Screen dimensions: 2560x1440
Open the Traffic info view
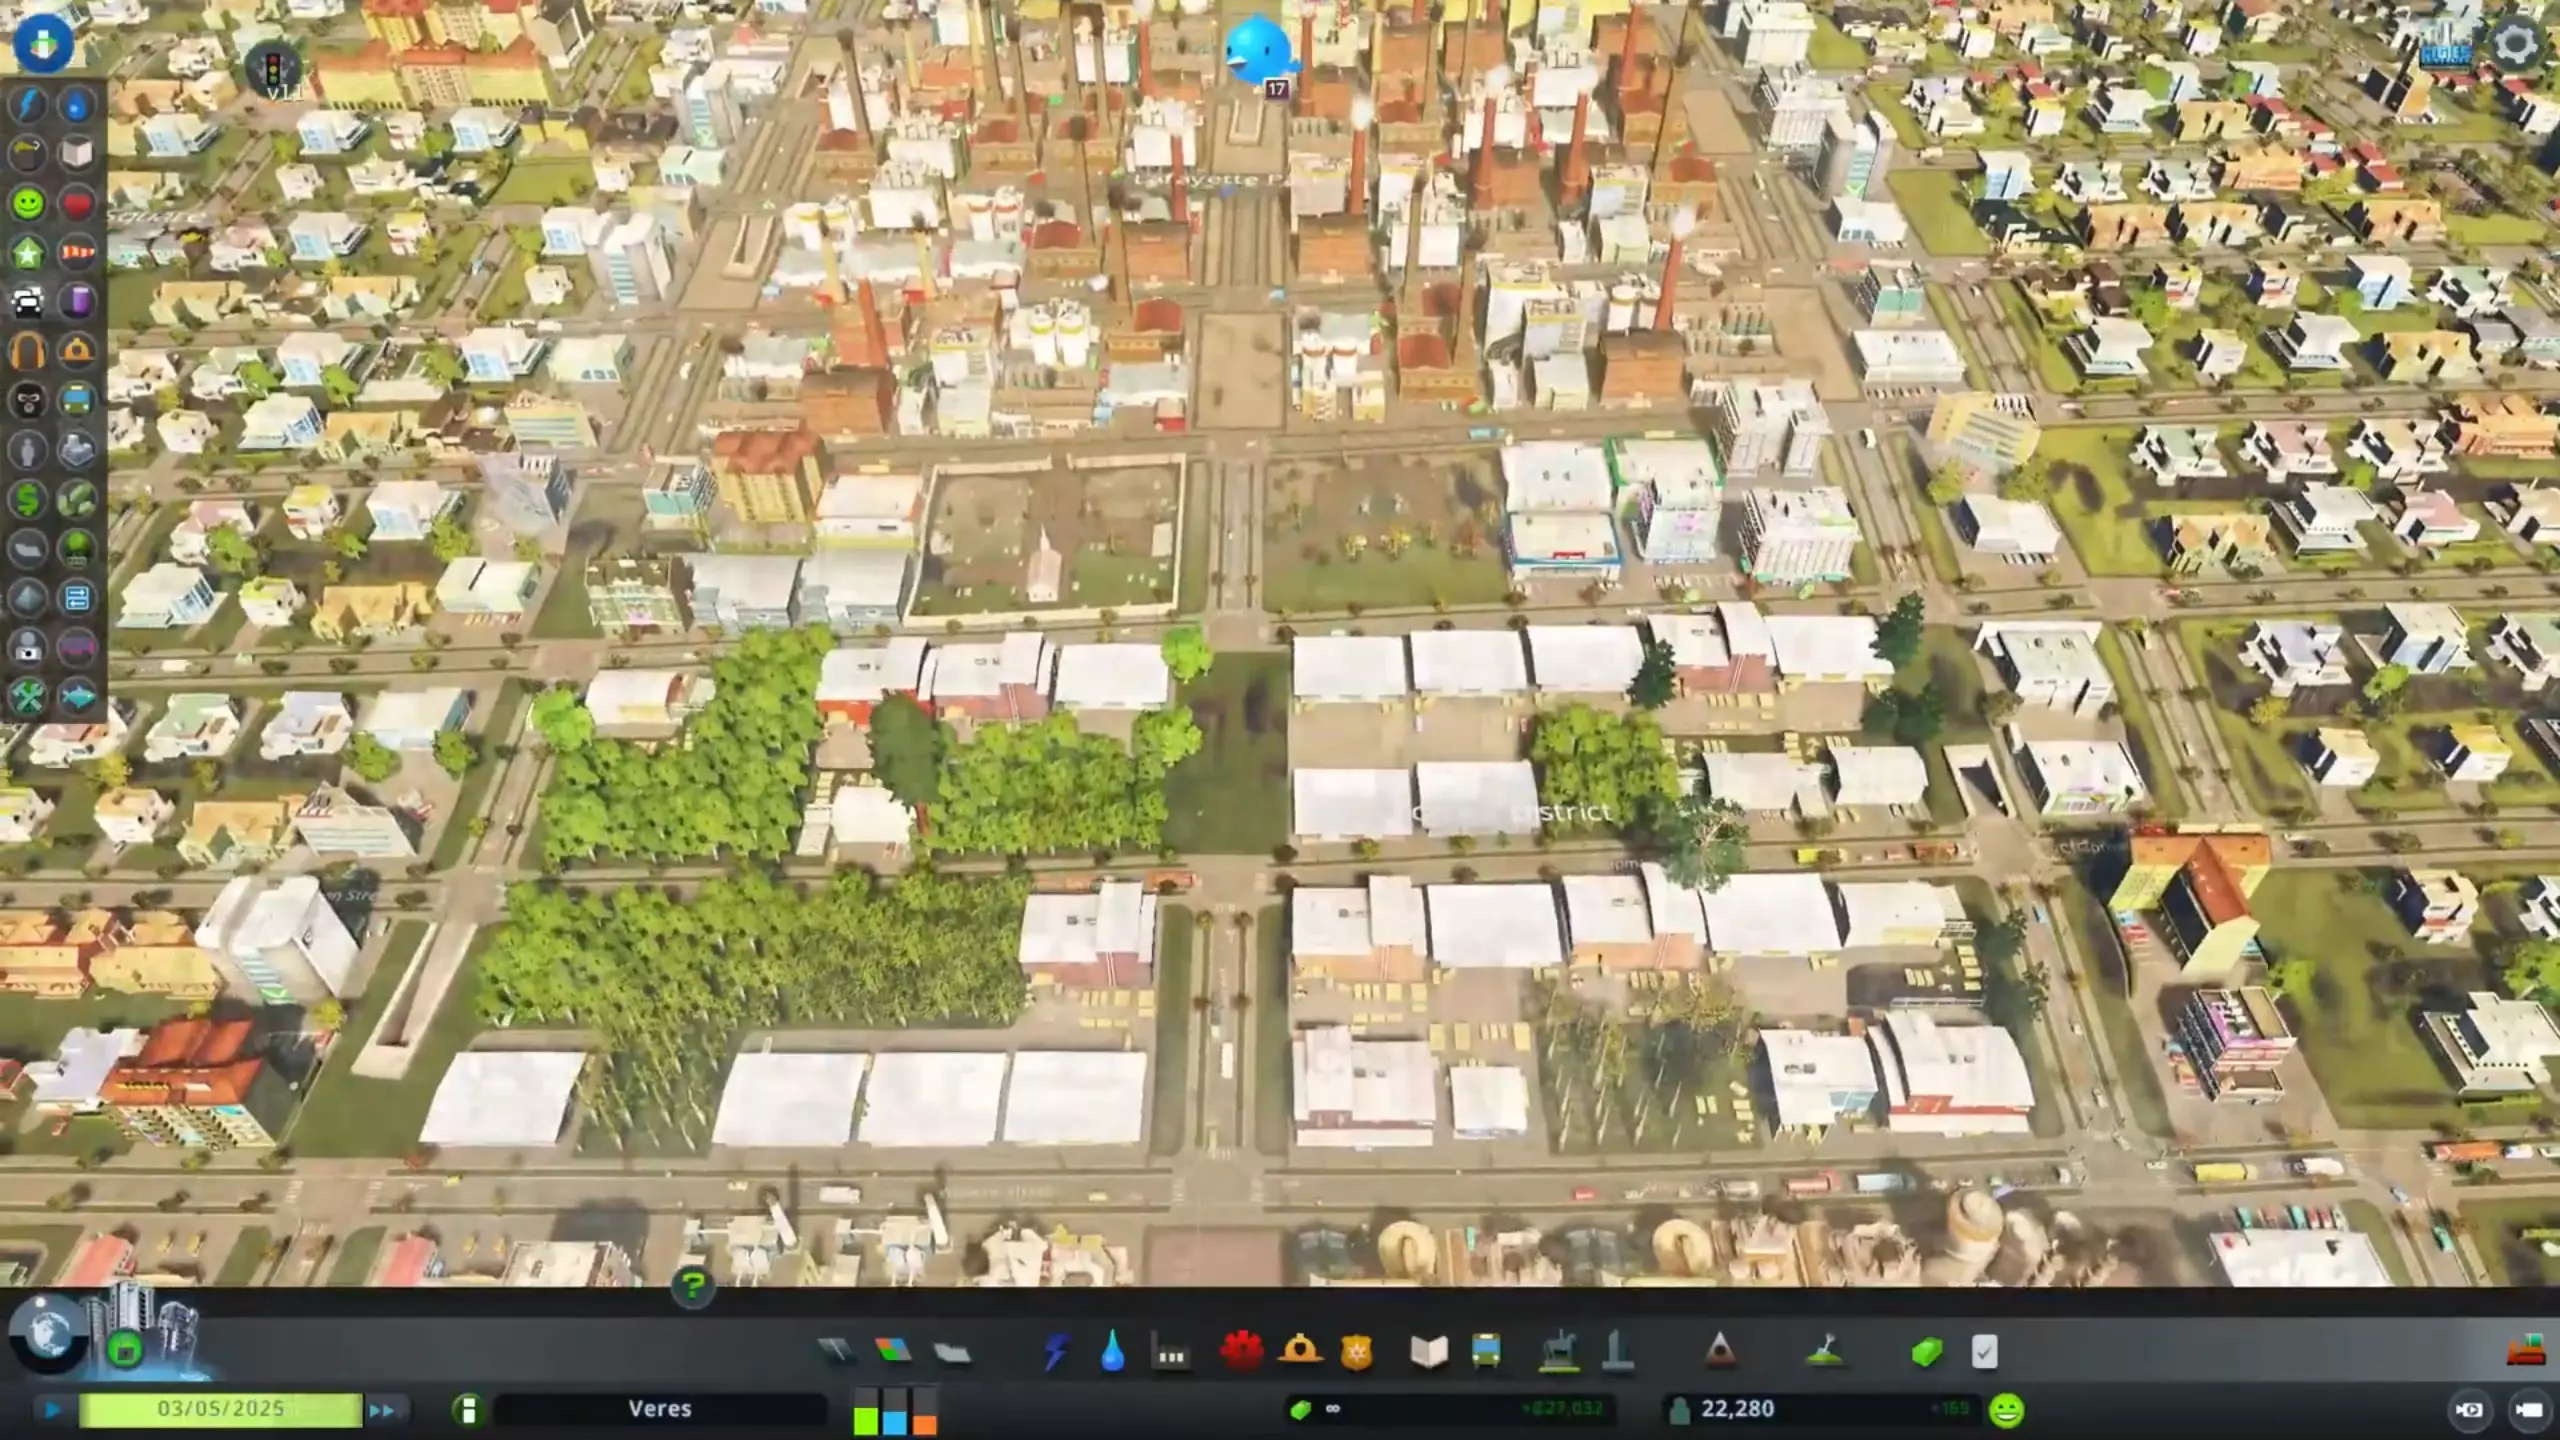click(28, 301)
